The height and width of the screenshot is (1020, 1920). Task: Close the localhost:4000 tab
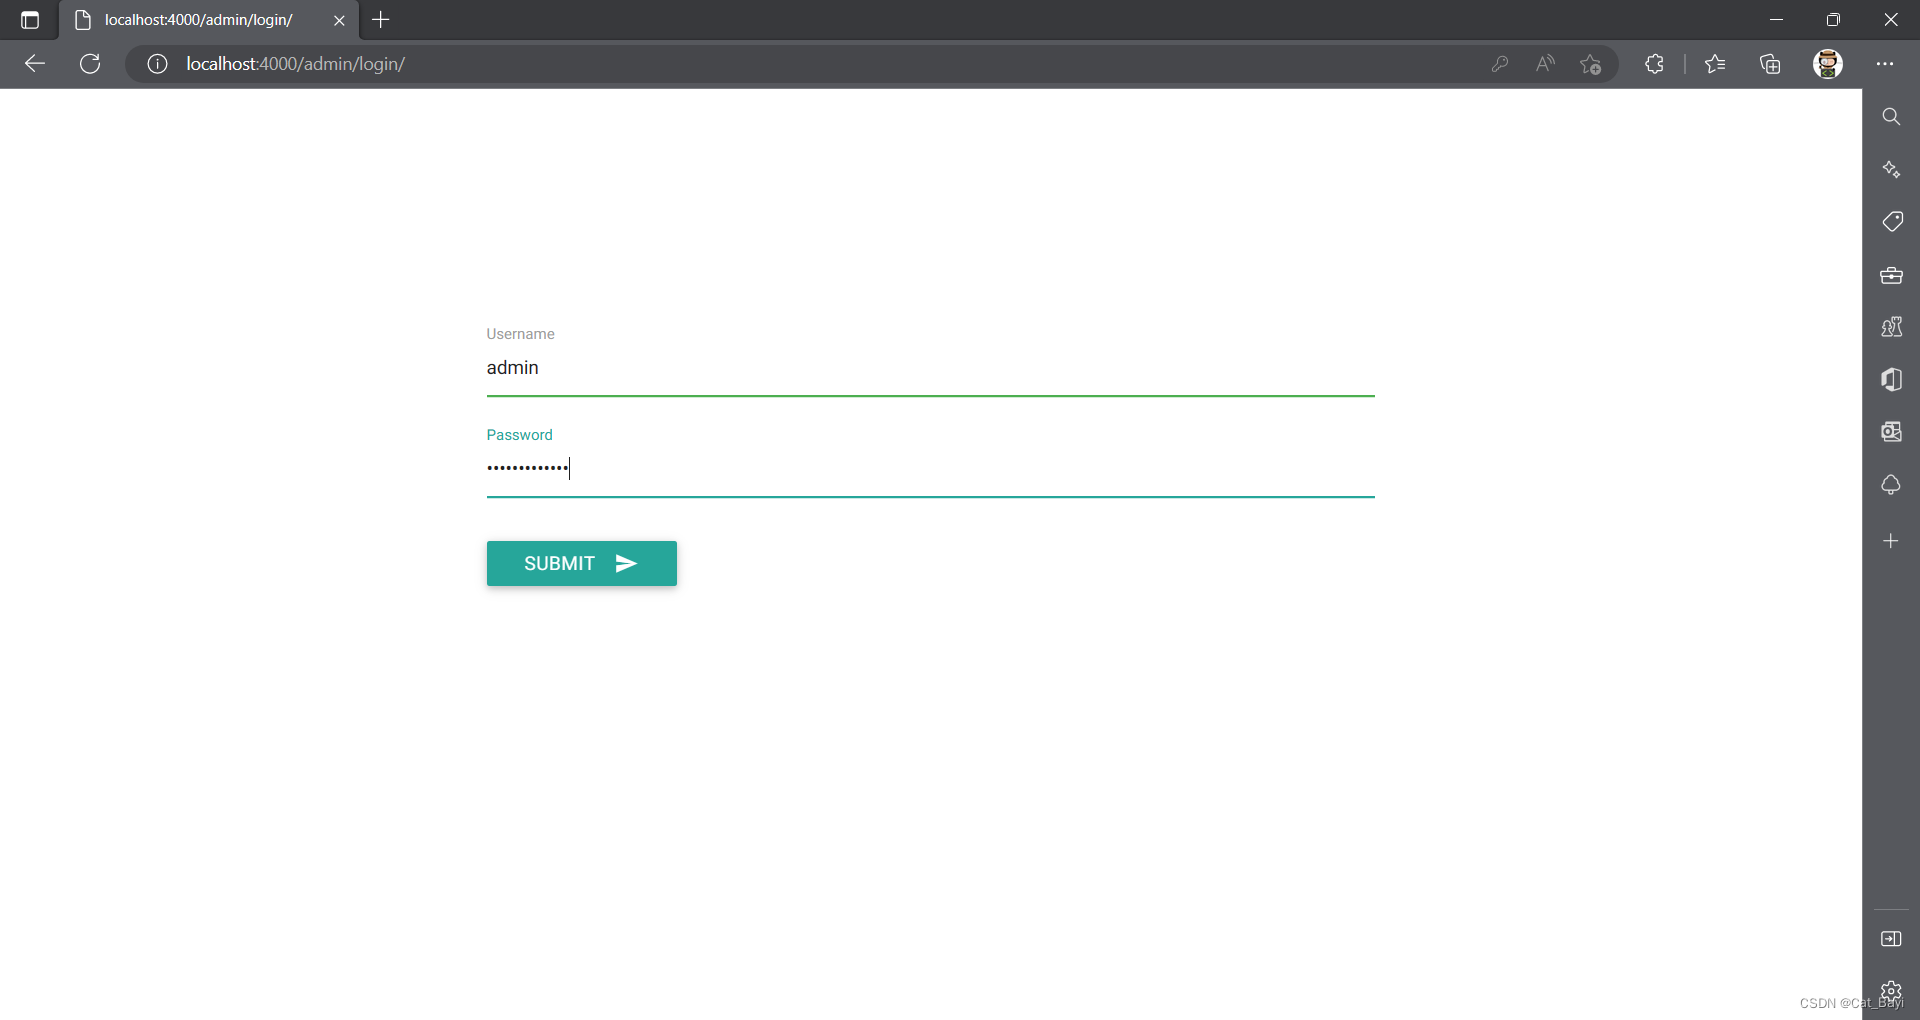point(339,20)
